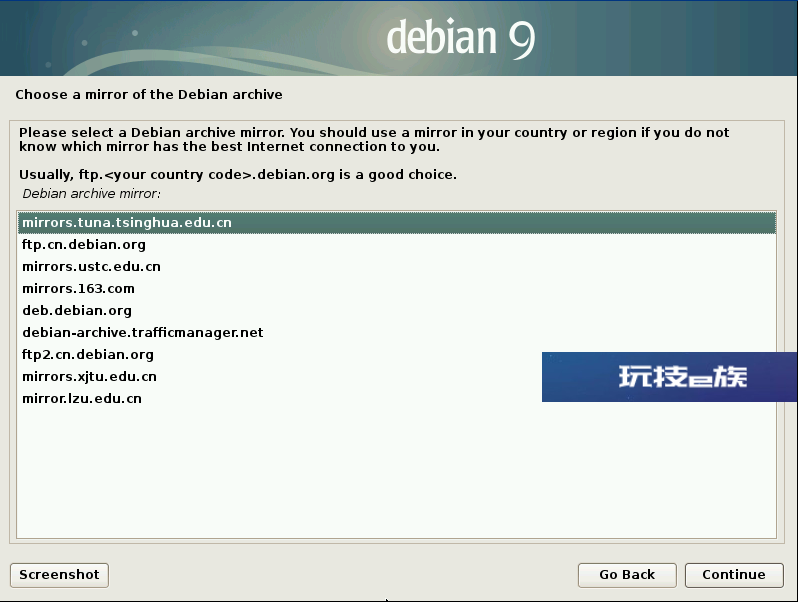798x602 pixels.
Task: Select debian-archive.trafficmanager.net mirror
Action: (397, 332)
